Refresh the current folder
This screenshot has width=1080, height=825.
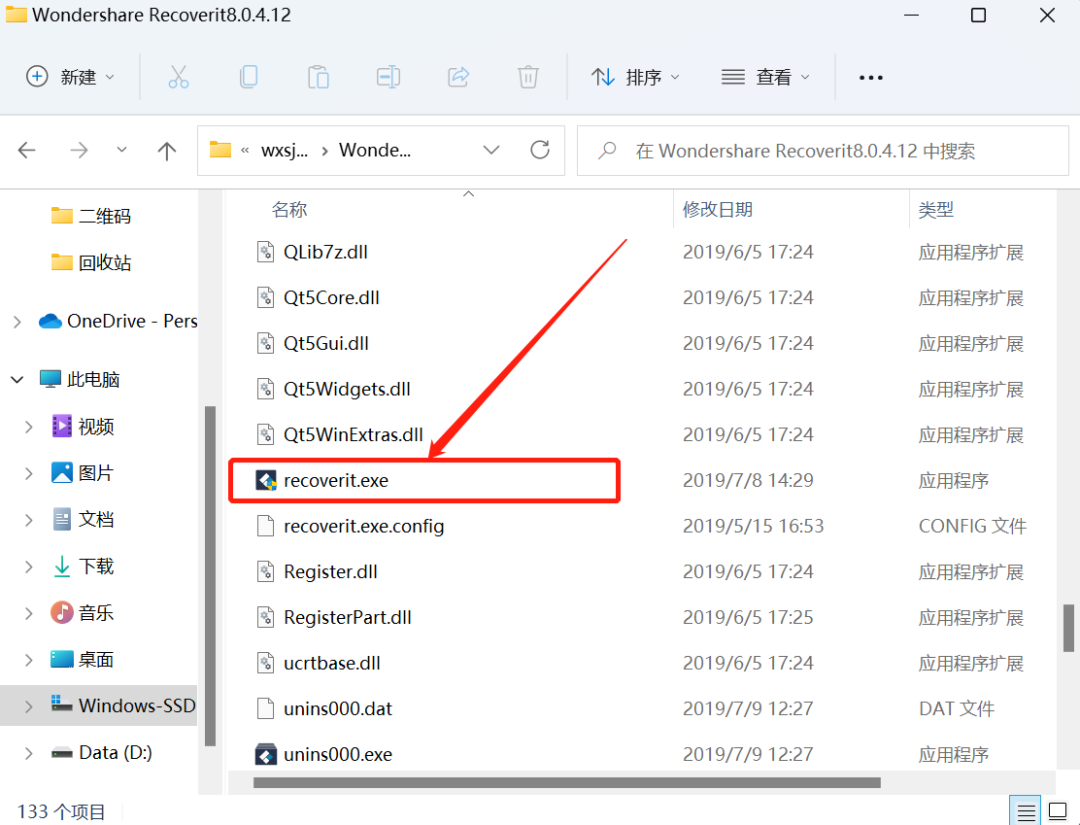pyautogui.click(x=540, y=150)
